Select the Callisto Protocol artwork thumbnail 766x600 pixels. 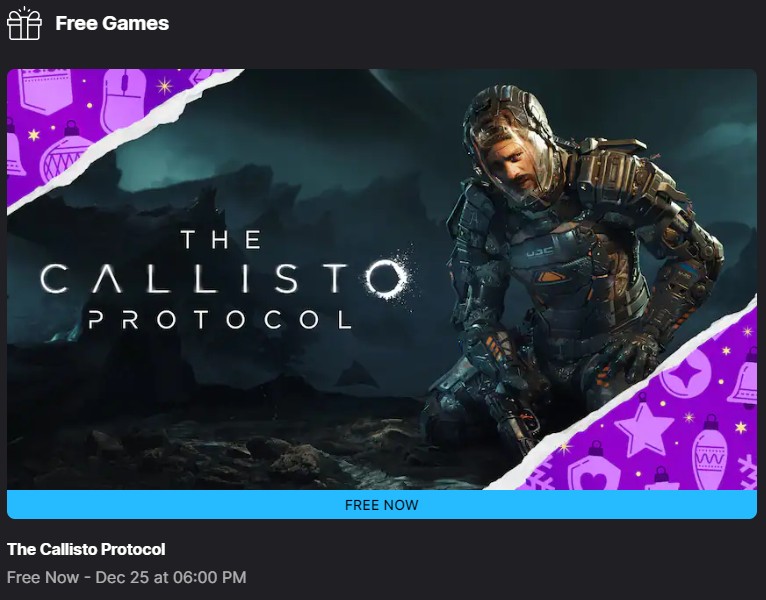click(382, 279)
